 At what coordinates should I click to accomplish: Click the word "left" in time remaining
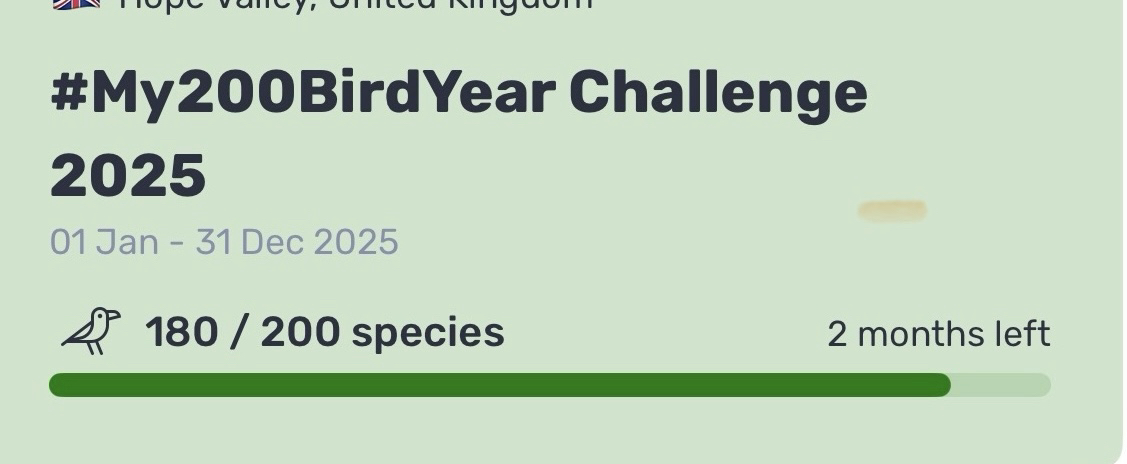pyautogui.click(x=1016, y=334)
